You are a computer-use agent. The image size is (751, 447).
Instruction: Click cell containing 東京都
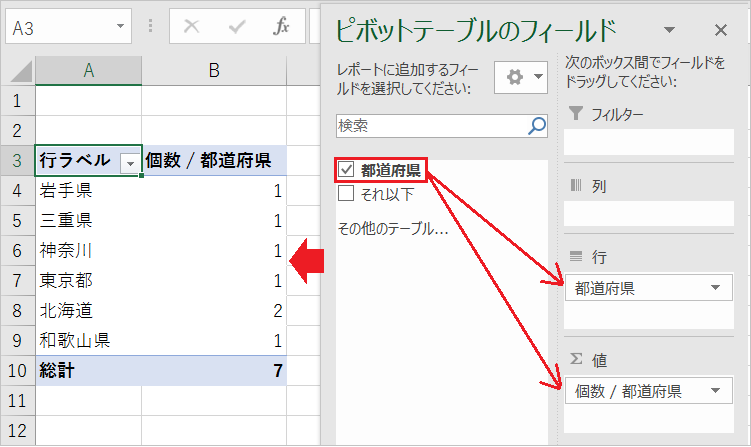(89, 280)
